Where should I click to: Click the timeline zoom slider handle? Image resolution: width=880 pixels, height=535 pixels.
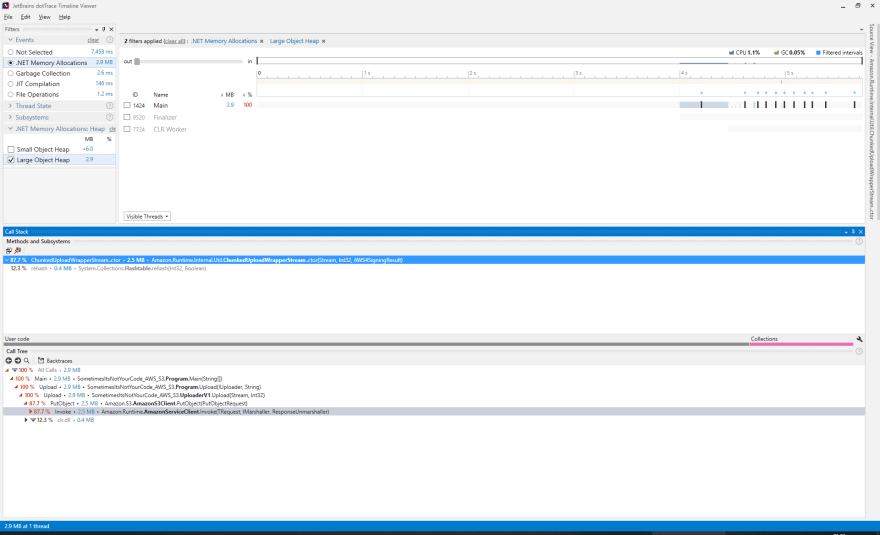137,61
